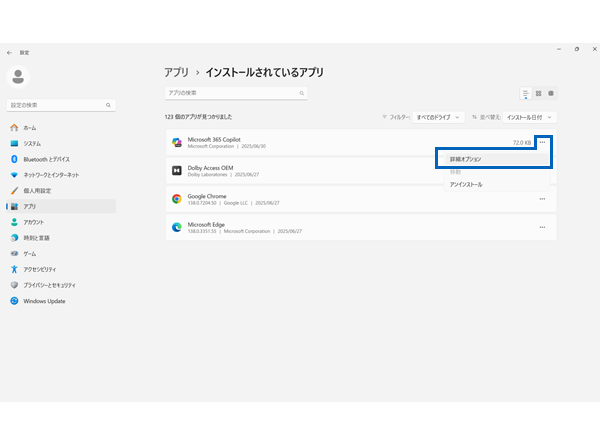Click the Dolby Access OEM app icon

click(x=177, y=171)
